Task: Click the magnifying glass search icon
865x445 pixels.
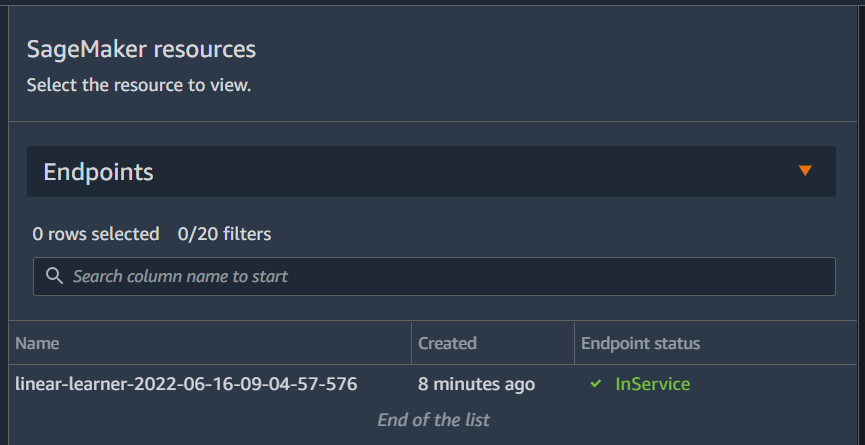Action: pos(54,276)
